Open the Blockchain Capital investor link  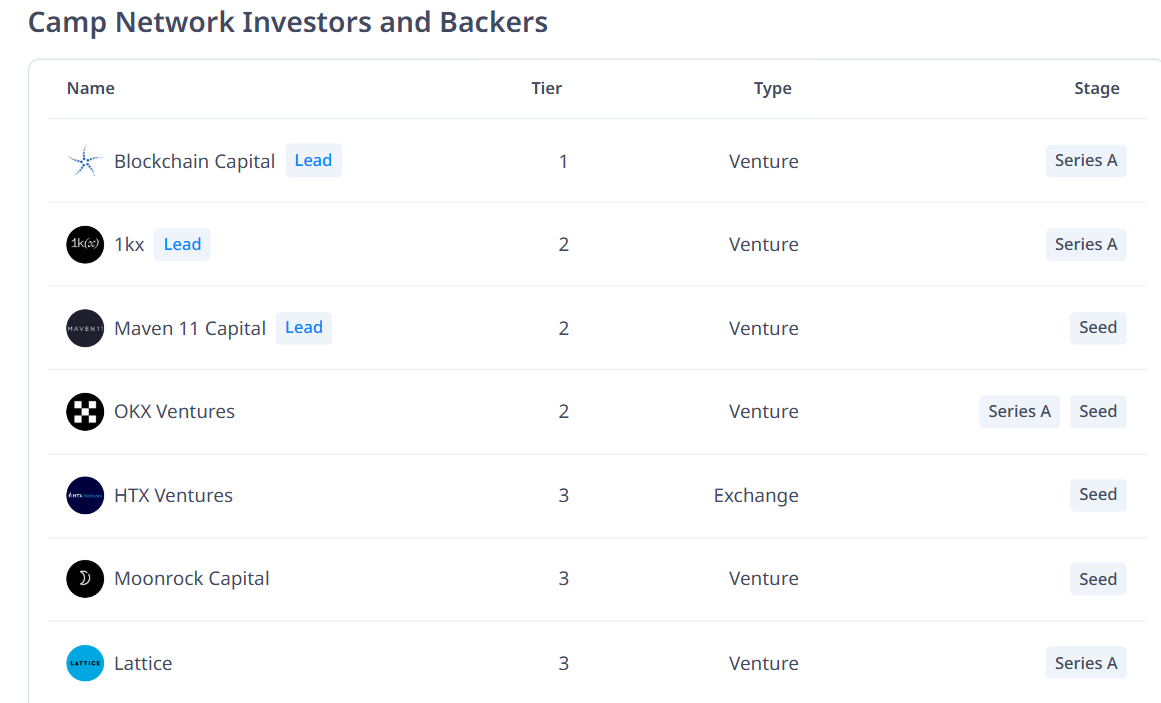pos(194,161)
